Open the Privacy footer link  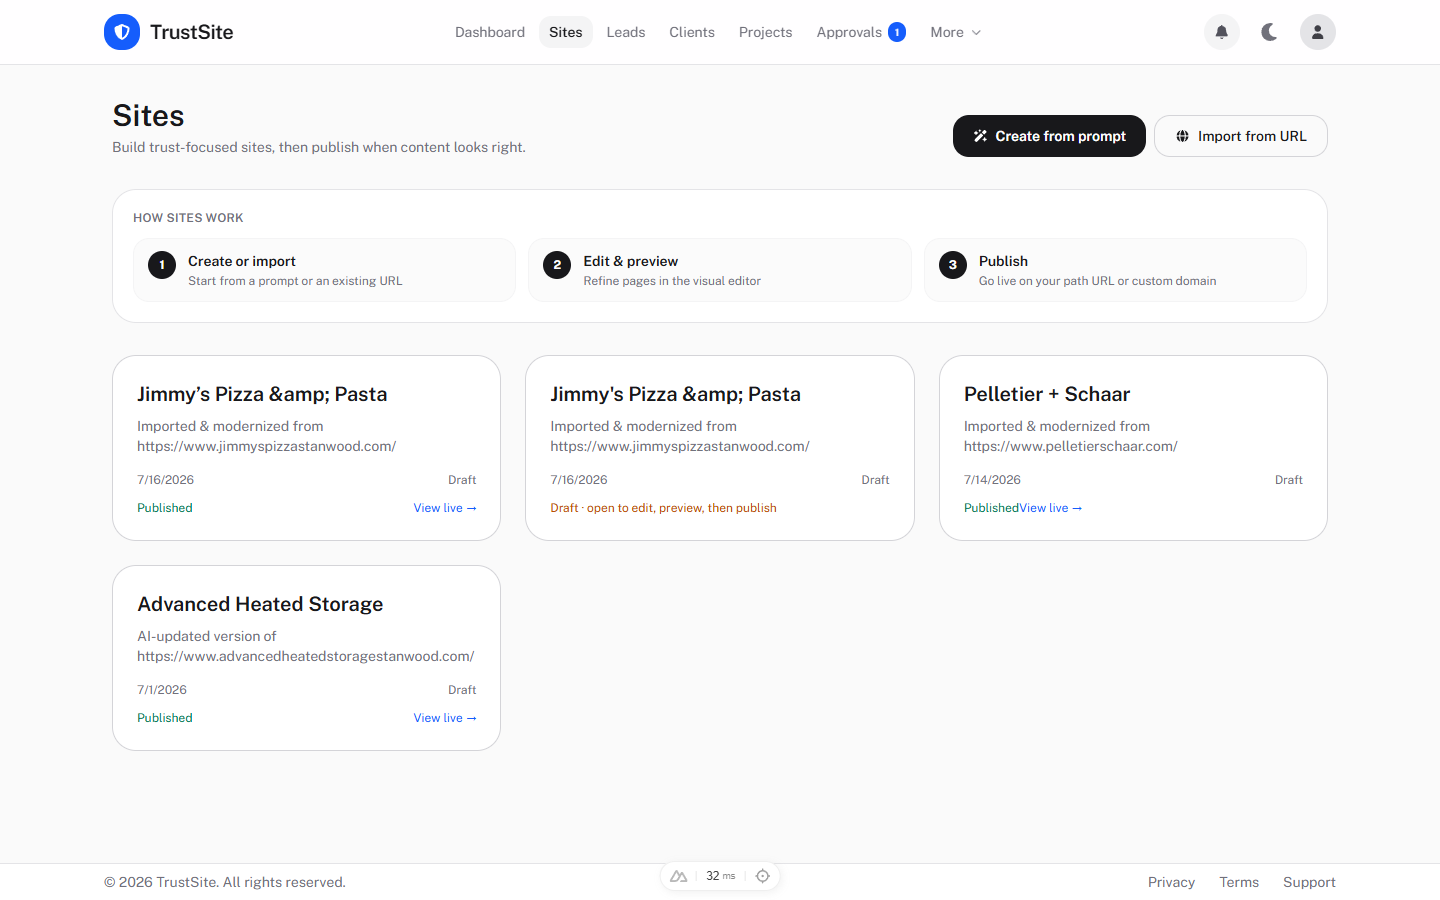click(x=1172, y=882)
